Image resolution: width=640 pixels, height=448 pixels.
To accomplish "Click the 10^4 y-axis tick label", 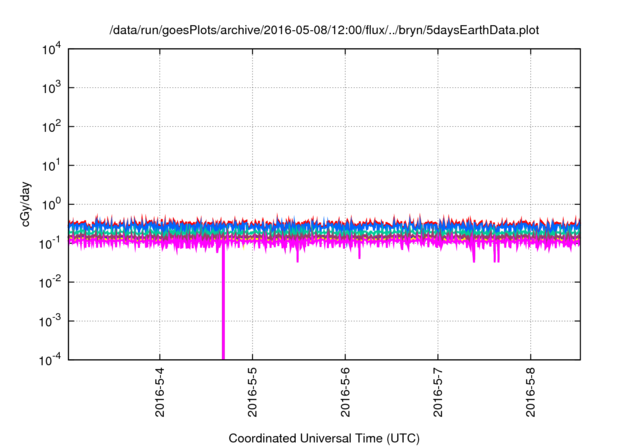I will pyautogui.click(x=51, y=49).
